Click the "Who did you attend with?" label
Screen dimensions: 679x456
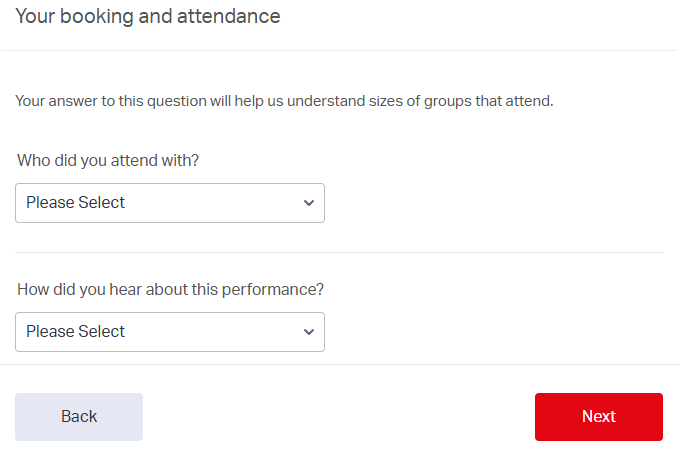tap(115, 160)
